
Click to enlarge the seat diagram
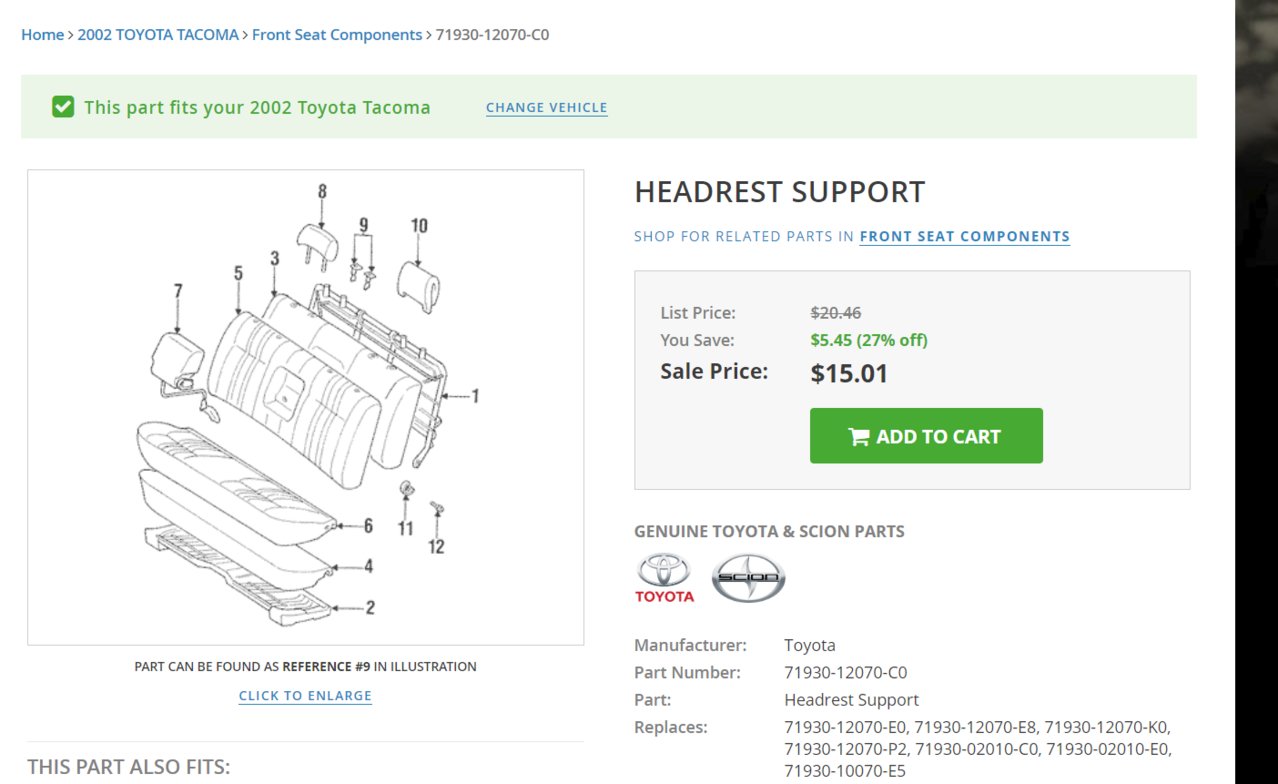pos(305,695)
